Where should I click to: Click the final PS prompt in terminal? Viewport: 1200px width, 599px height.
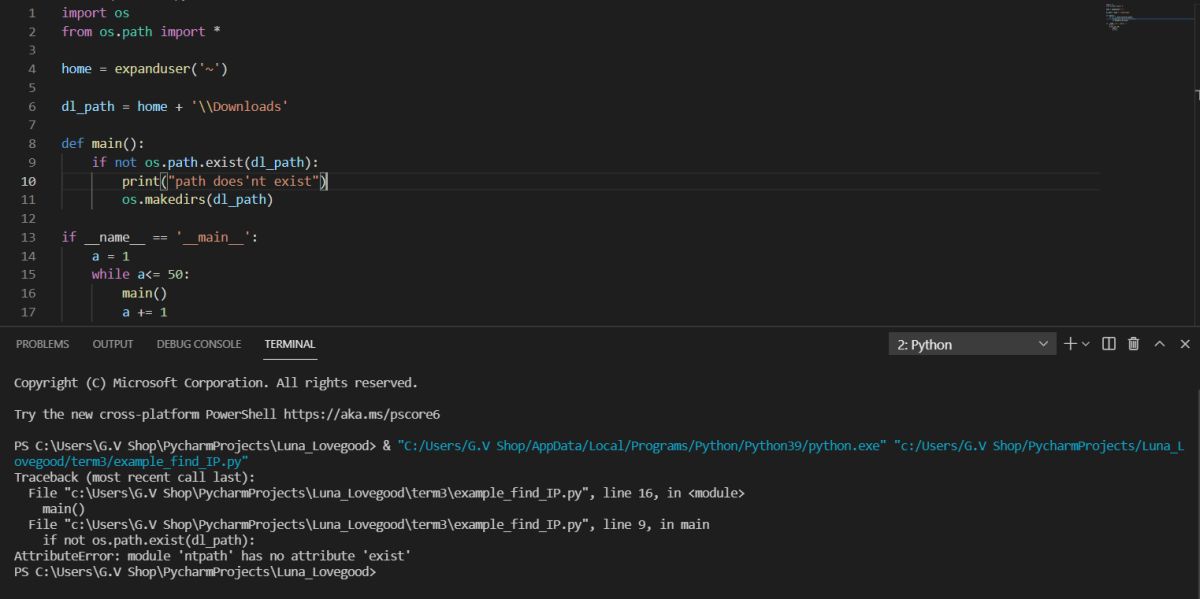coord(195,572)
